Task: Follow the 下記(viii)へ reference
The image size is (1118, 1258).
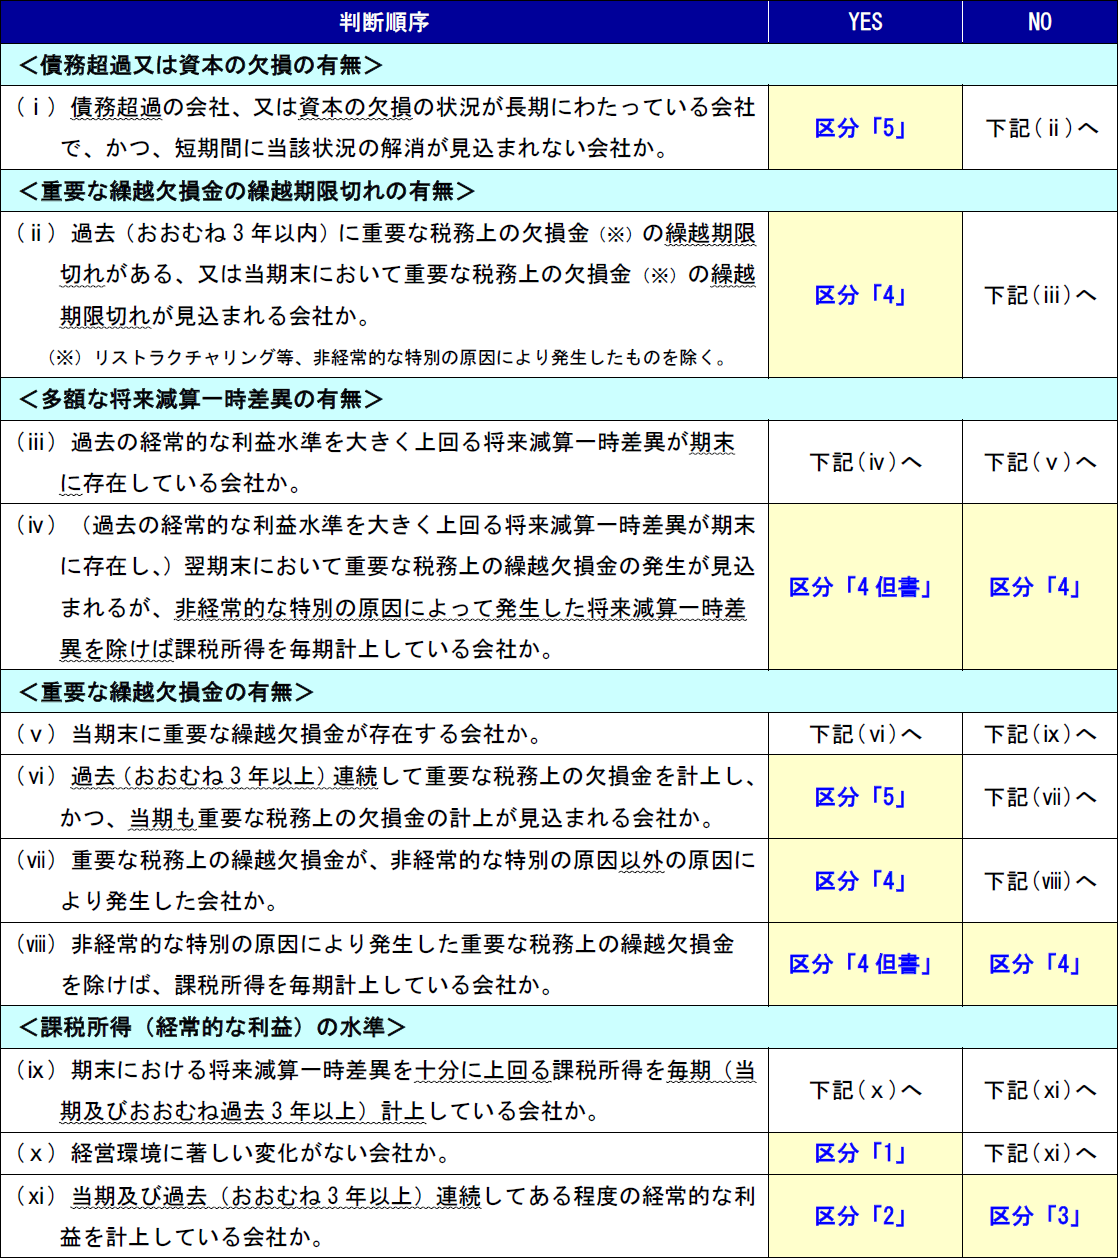Action: coord(1040,881)
